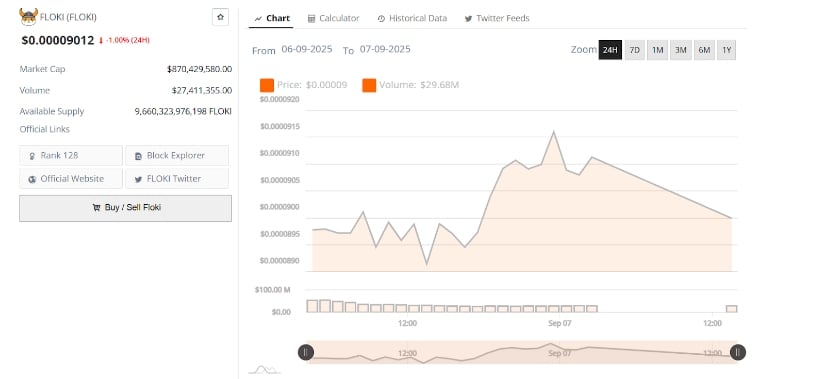
Task: Set zoom to 6M
Action: pyautogui.click(x=704, y=50)
